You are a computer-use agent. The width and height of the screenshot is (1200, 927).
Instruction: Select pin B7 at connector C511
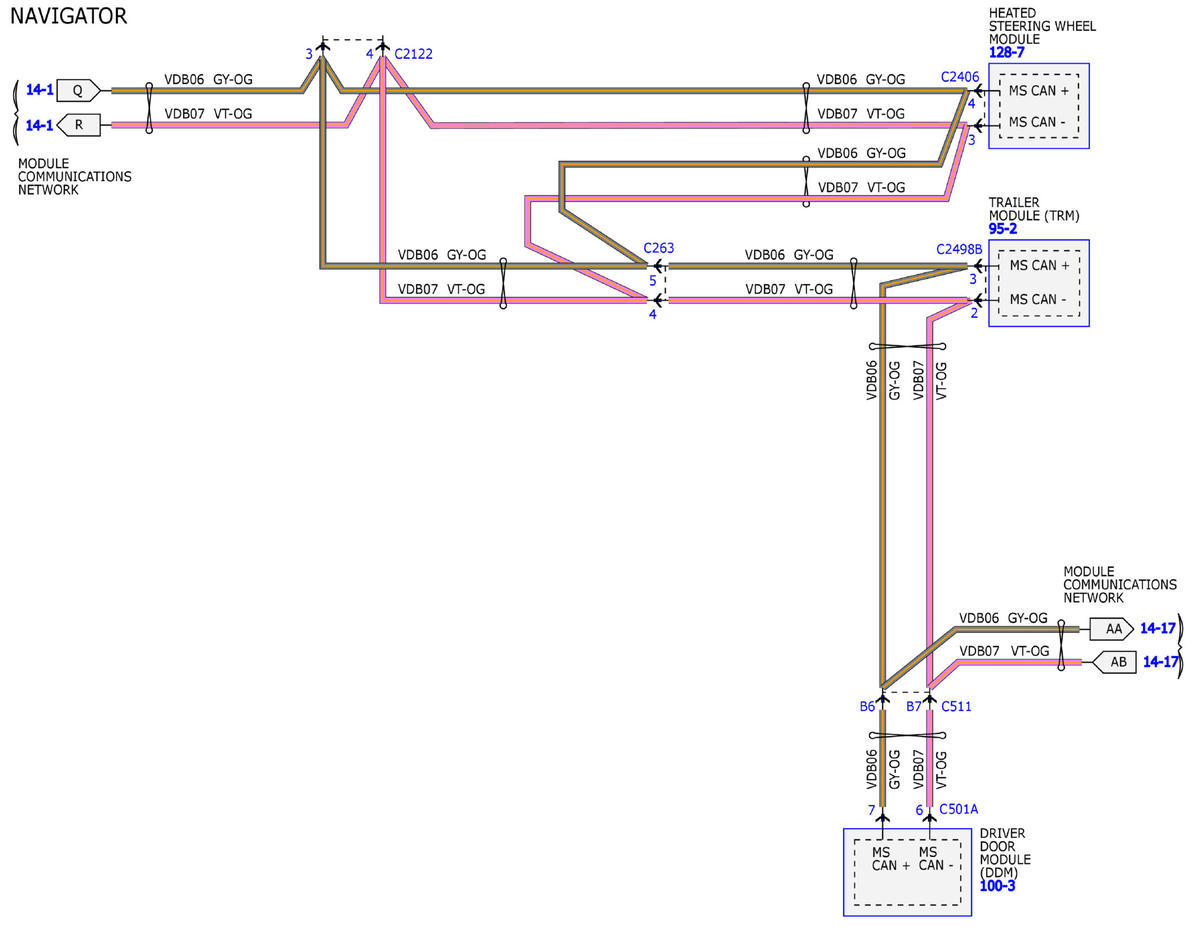tap(914, 706)
